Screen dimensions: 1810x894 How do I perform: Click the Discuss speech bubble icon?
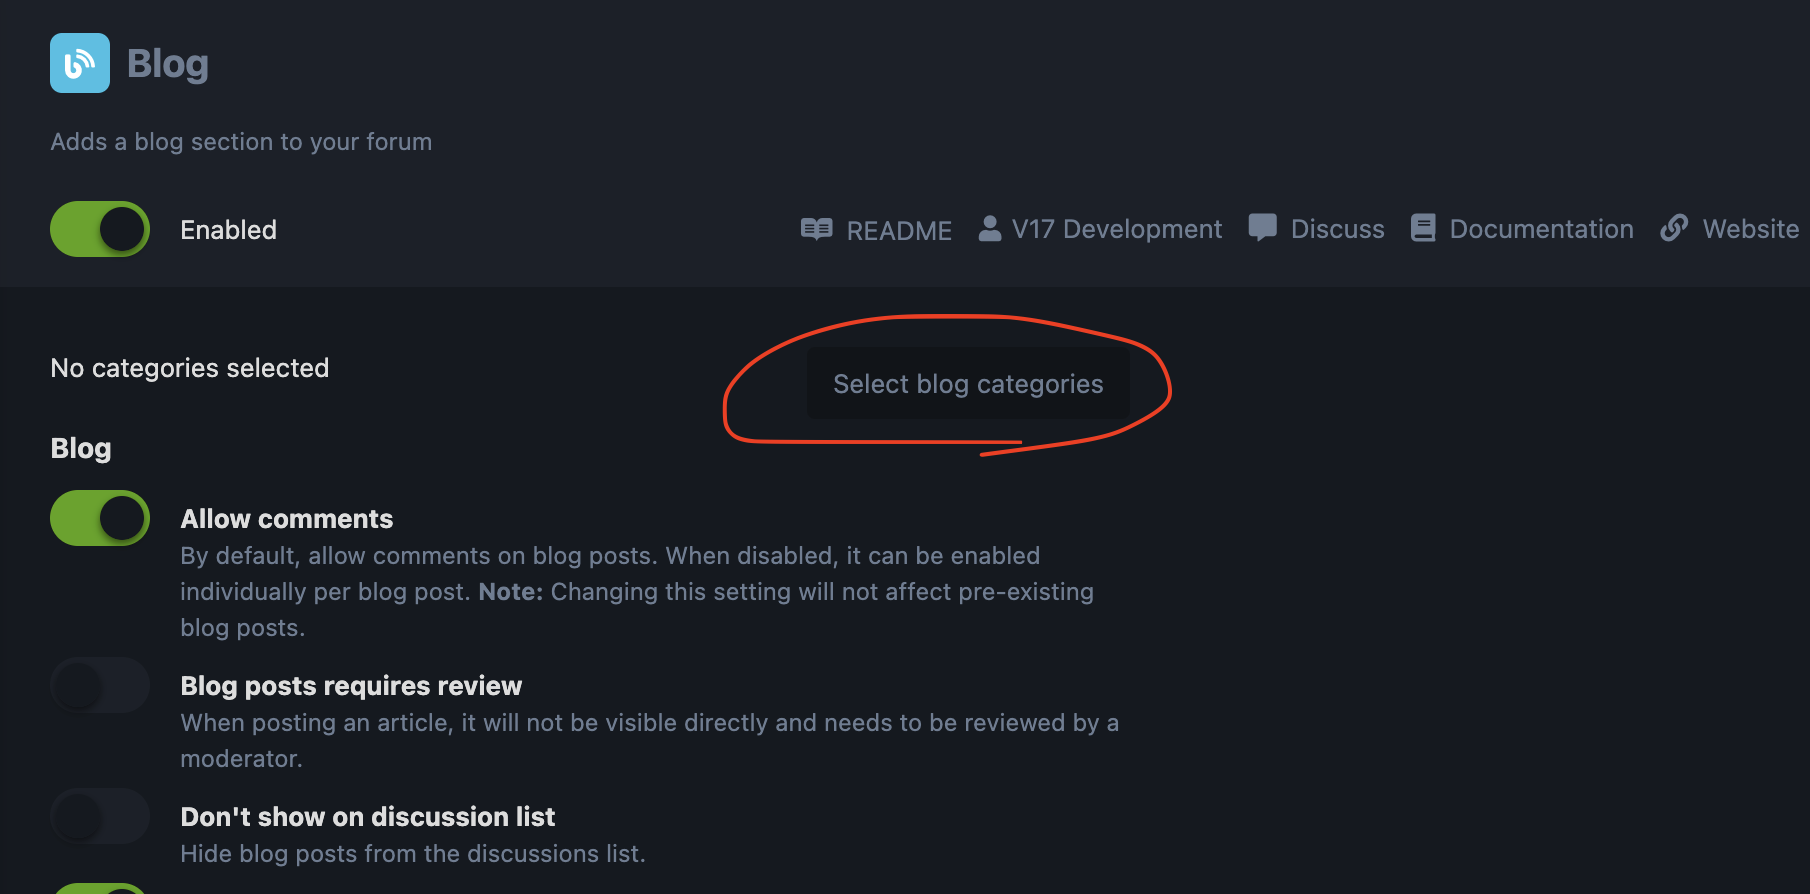pos(1262,228)
